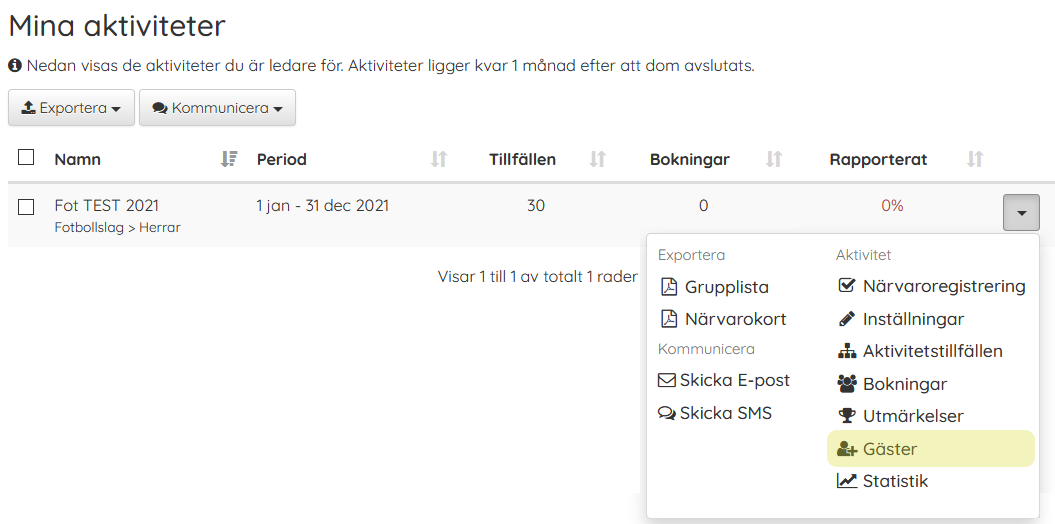This screenshot has height=524, width=1055.
Task: Click the speech bubble icon for Skicka SMS
Action: pos(666,413)
